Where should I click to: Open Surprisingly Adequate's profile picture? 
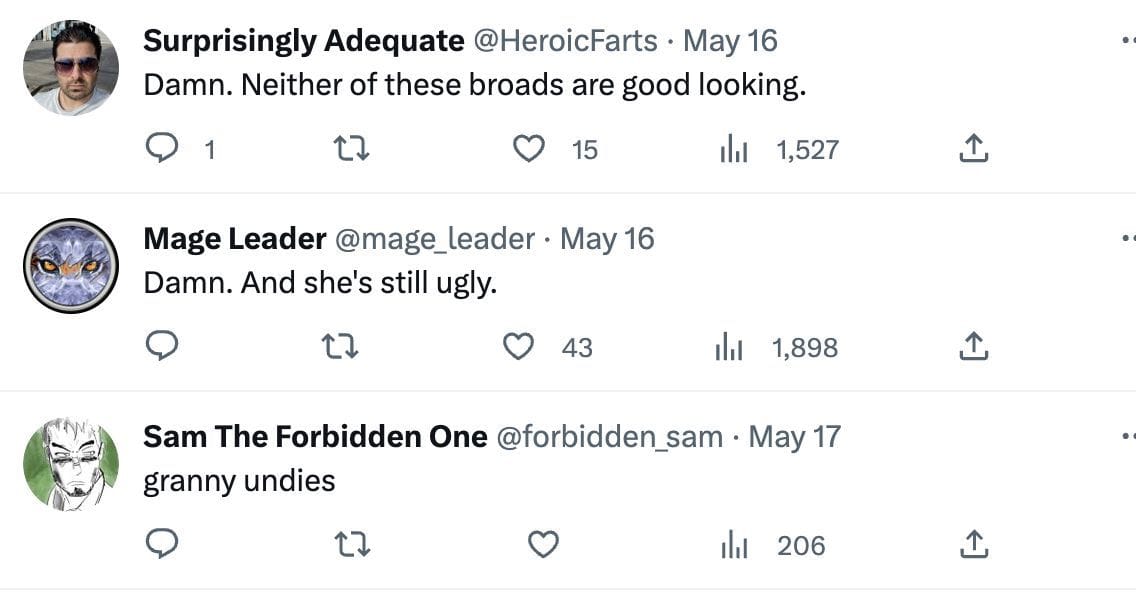[x=70, y=68]
